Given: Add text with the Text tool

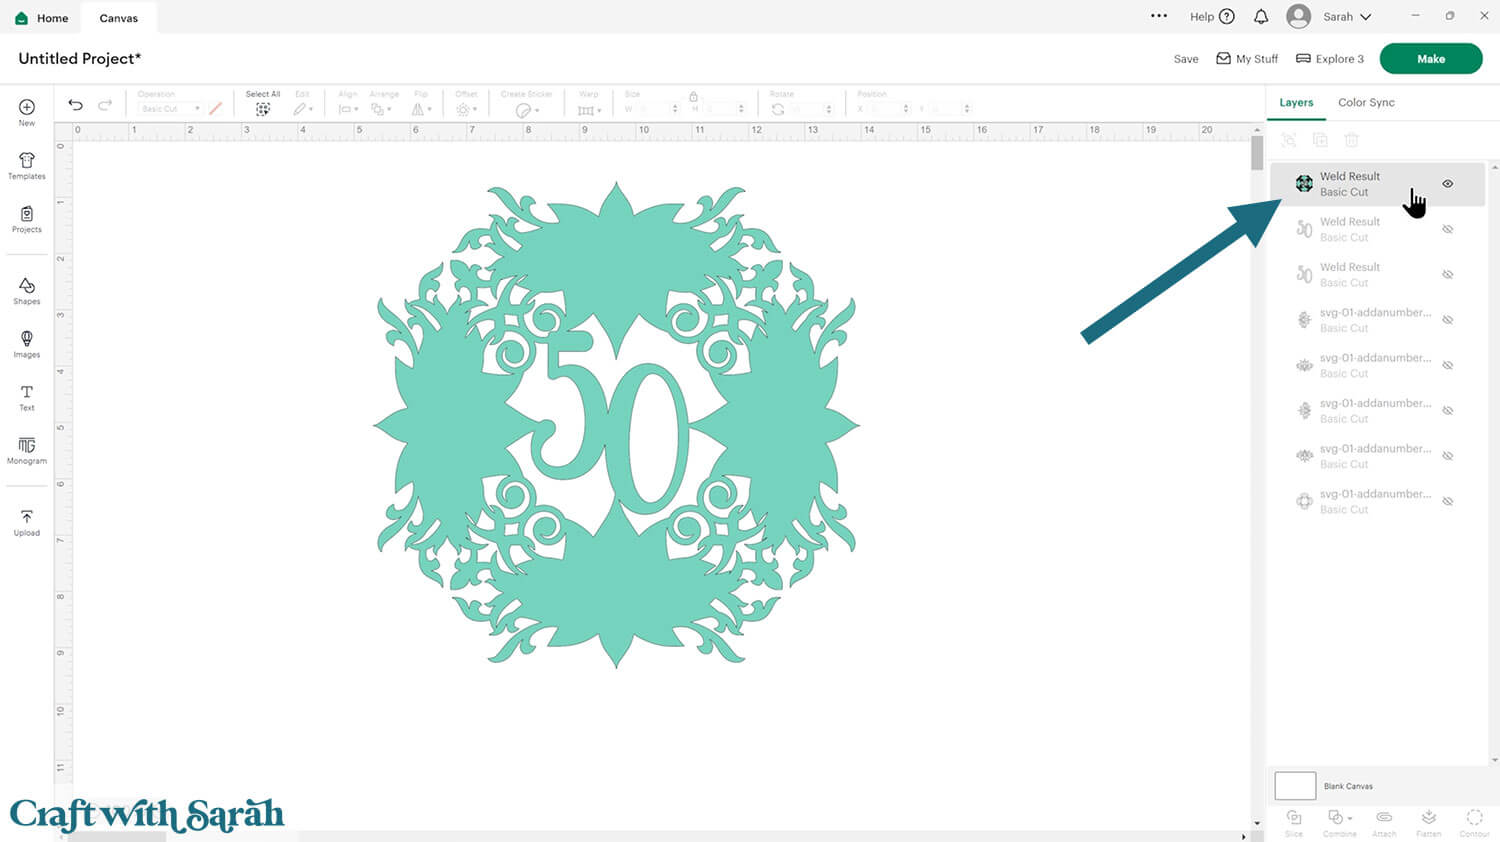Looking at the screenshot, I should tap(27, 397).
